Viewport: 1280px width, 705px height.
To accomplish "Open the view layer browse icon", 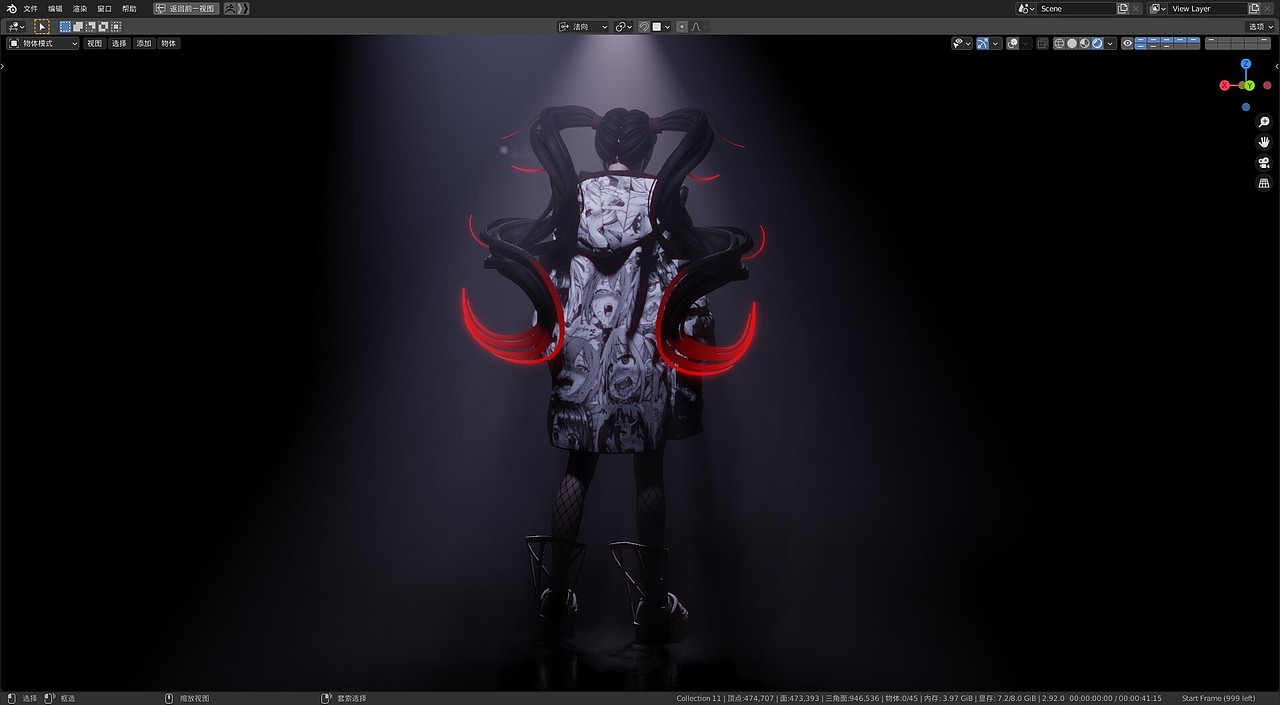I will (x=1158, y=8).
